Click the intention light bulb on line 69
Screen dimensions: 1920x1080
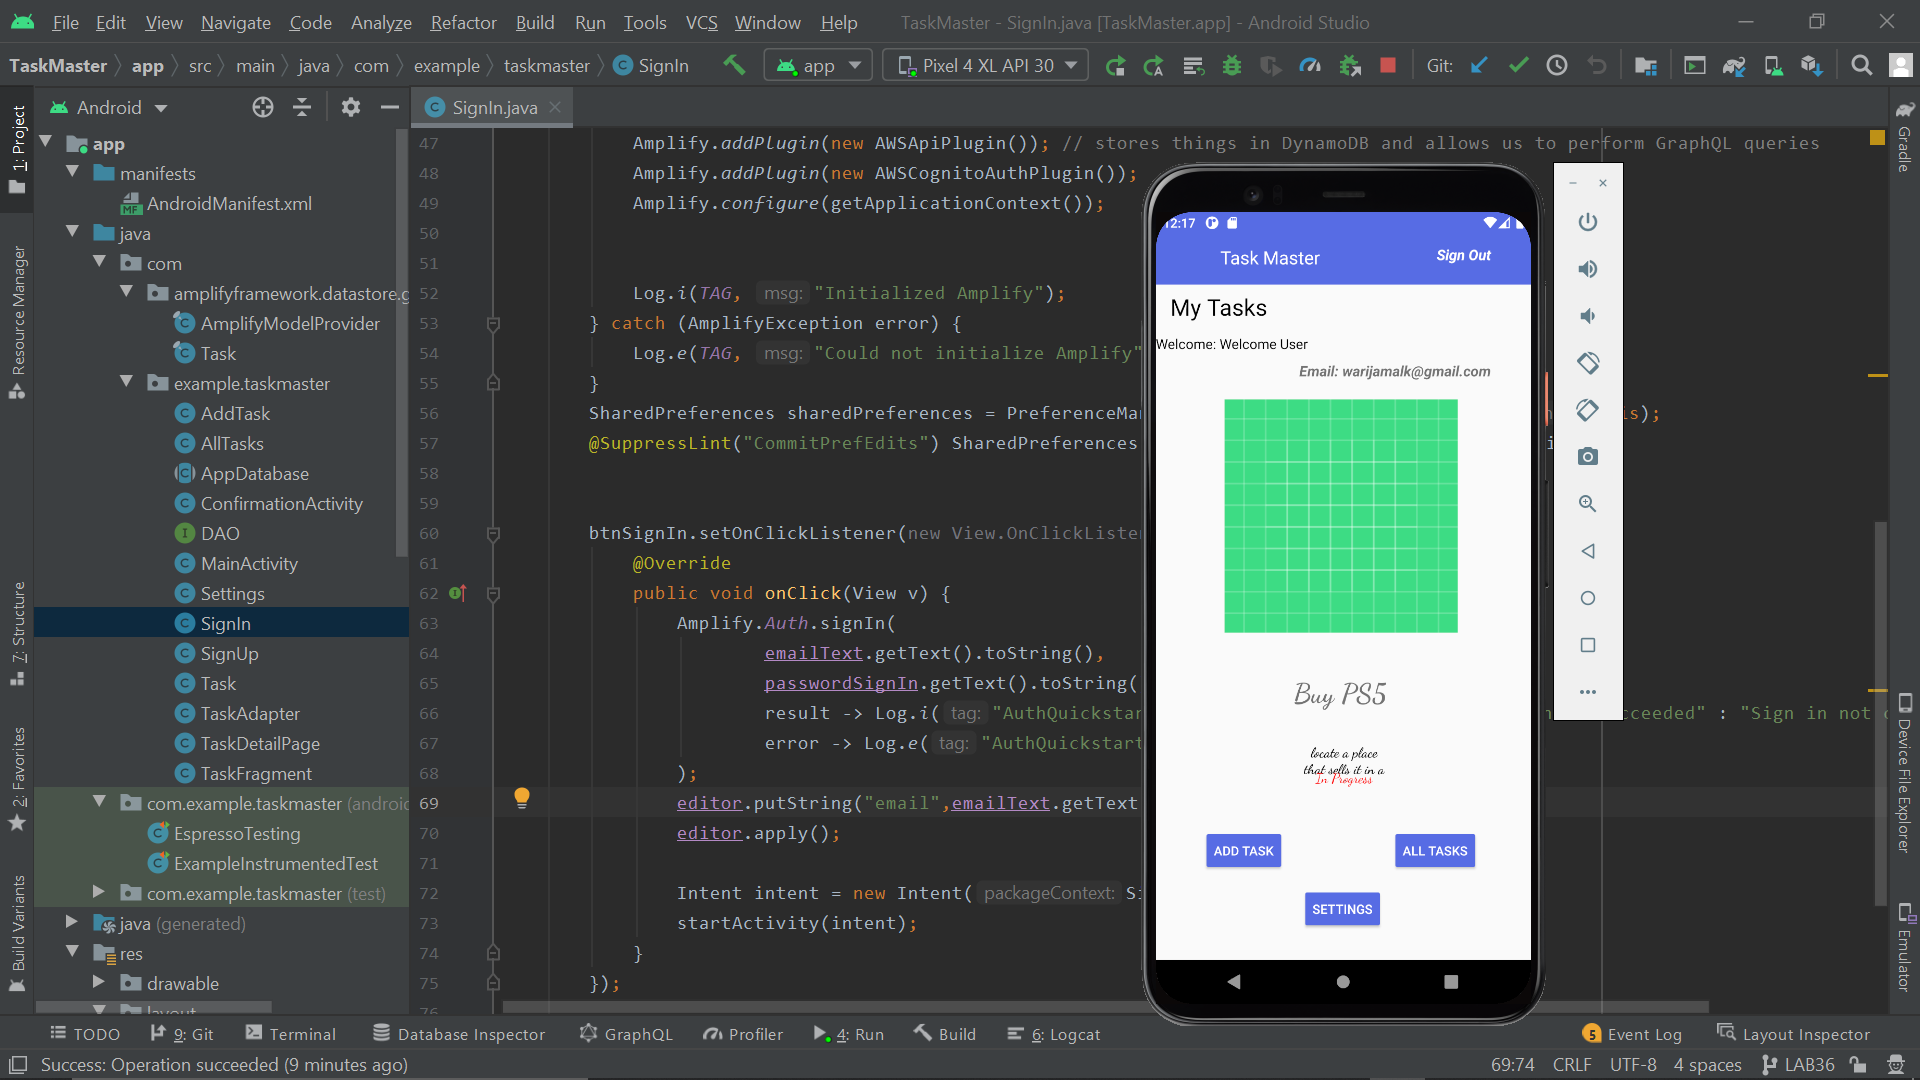pyautogui.click(x=521, y=797)
